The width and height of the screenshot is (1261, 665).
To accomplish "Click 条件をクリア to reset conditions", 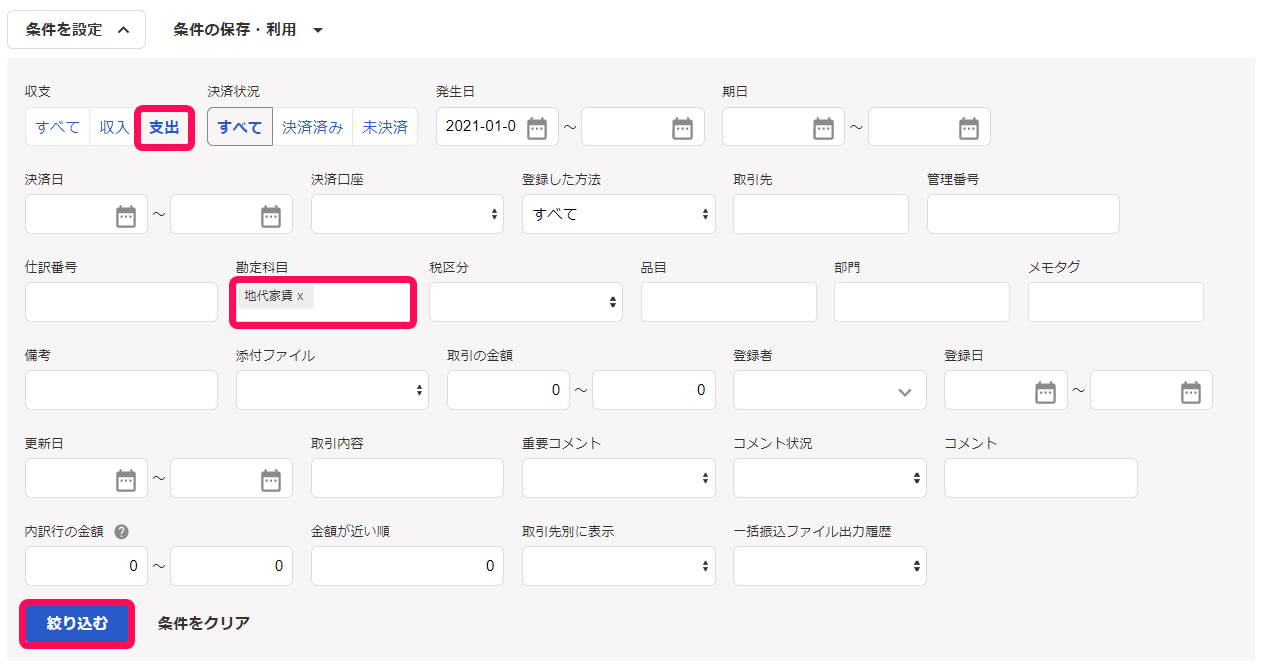I will point(204,623).
